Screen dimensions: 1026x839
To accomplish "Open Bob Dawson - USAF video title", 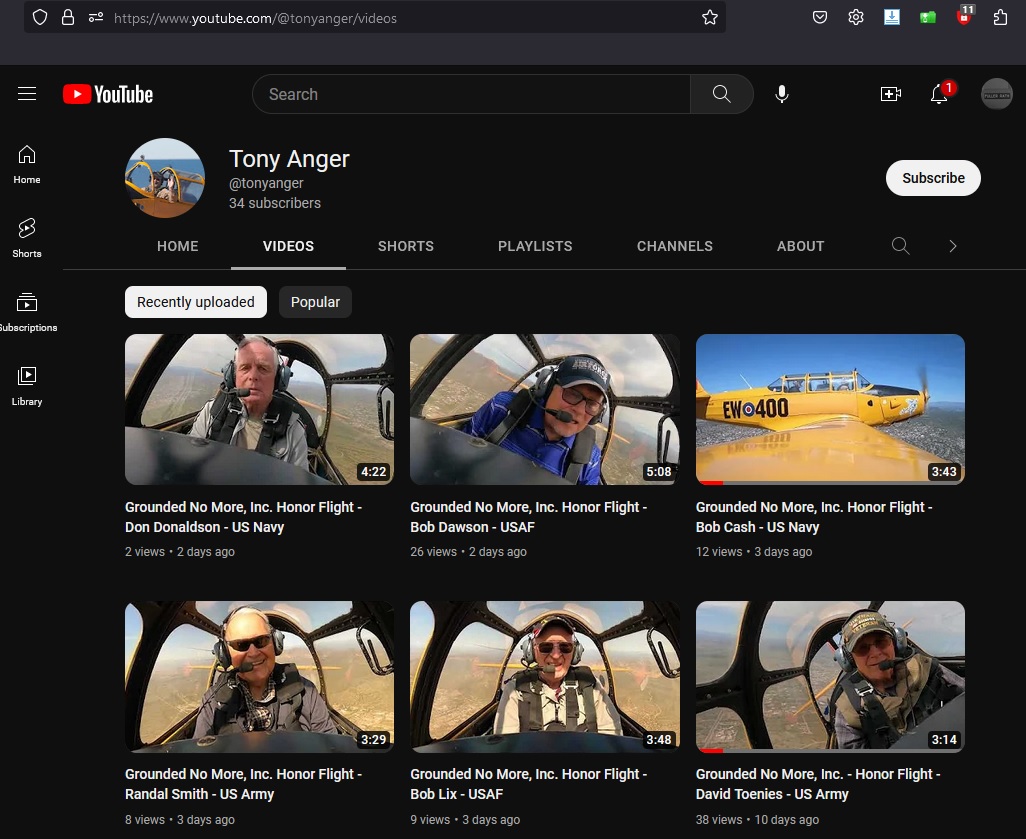I will click(x=528, y=517).
